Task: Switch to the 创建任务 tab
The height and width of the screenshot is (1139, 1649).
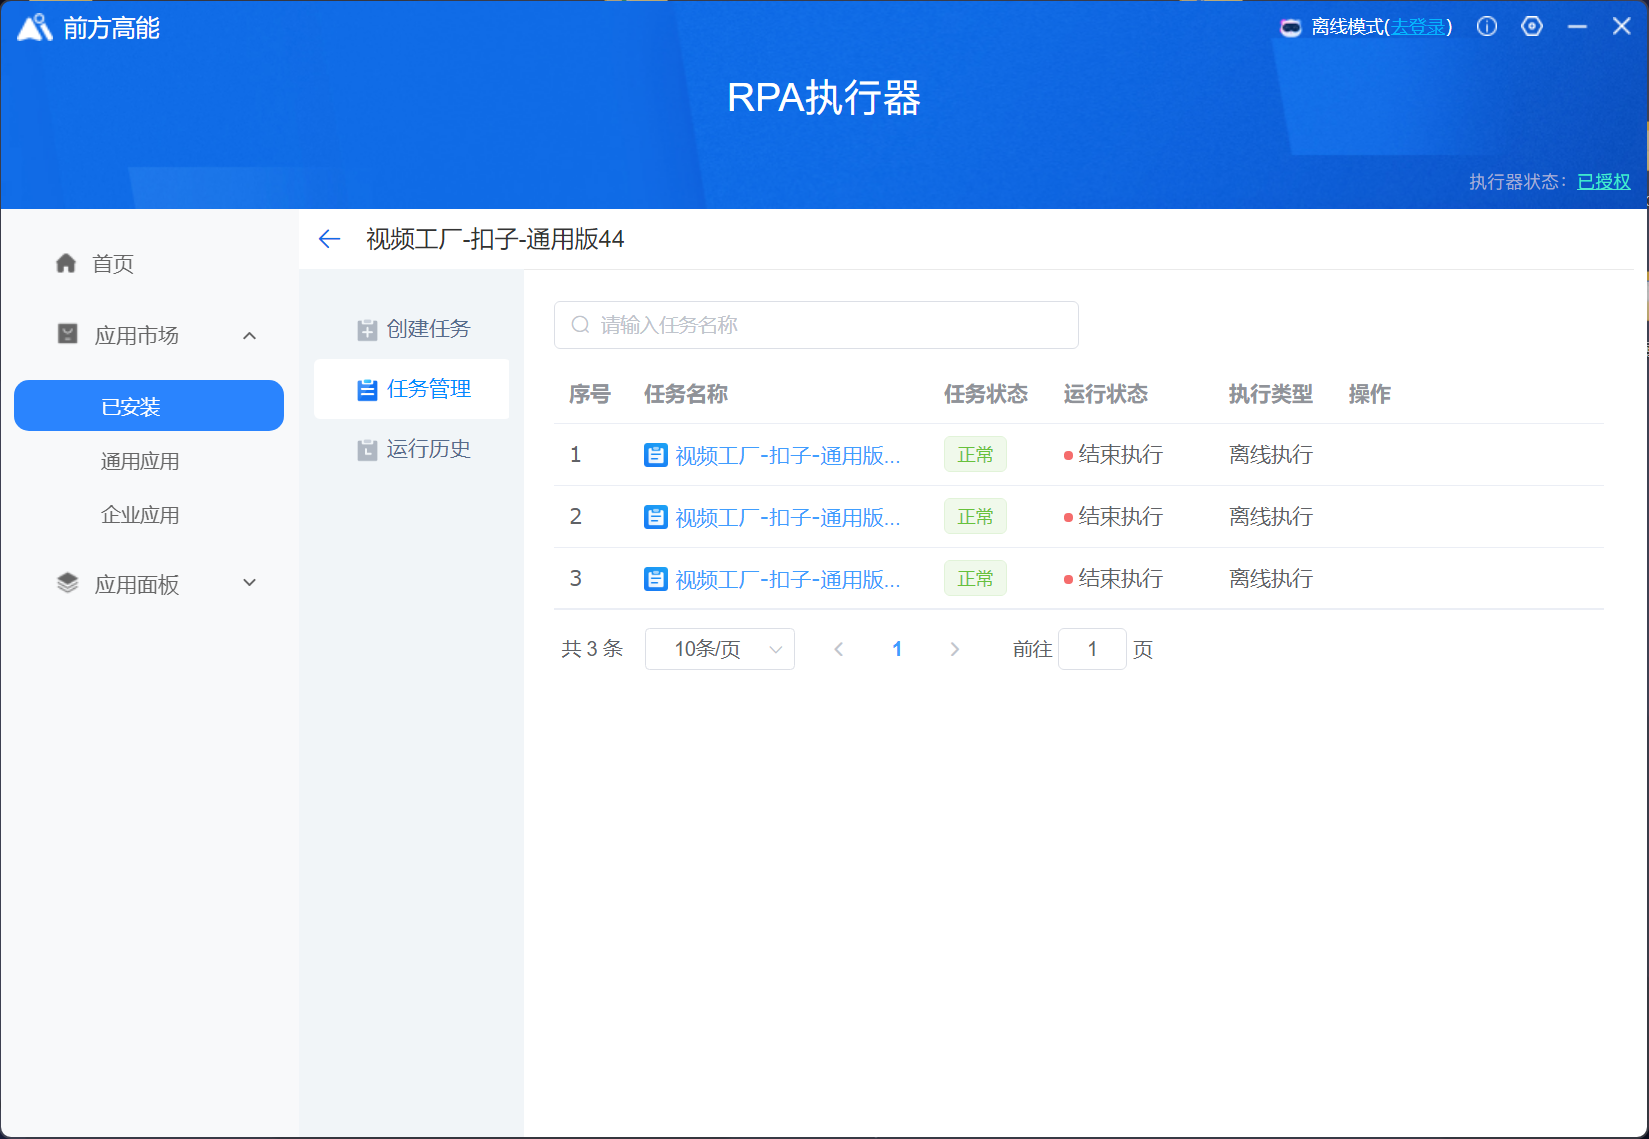Action: tap(413, 329)
